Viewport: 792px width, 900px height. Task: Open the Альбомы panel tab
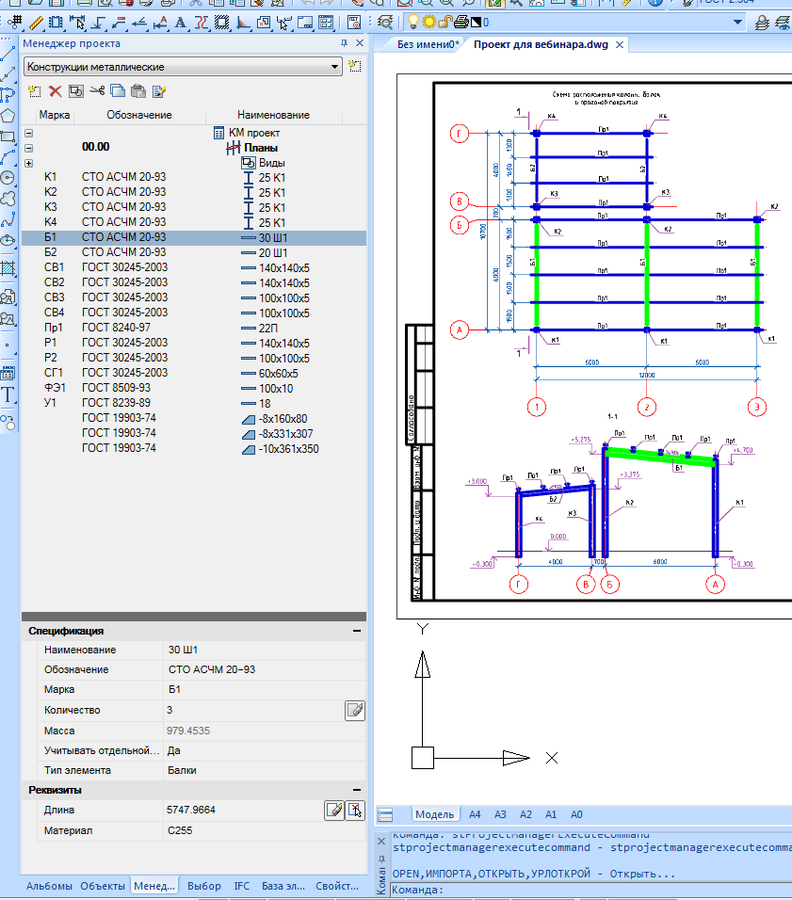49,886
